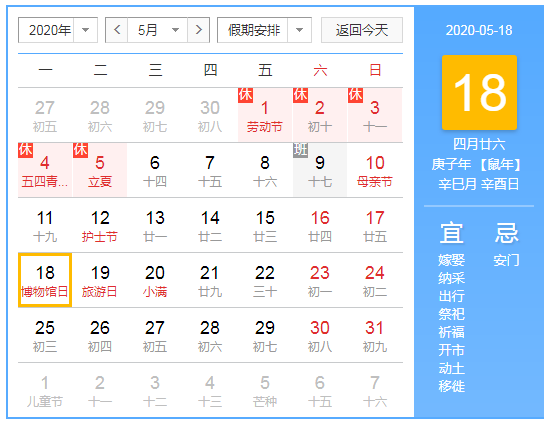Click the 庚子年【鼠年】 text

[476, 164]
